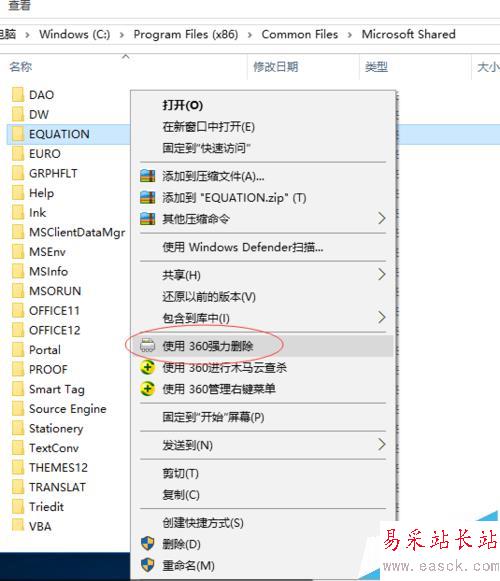The image size is (500, 581).
Task: Select the Triedit folder row
Action: coord(46,507)
